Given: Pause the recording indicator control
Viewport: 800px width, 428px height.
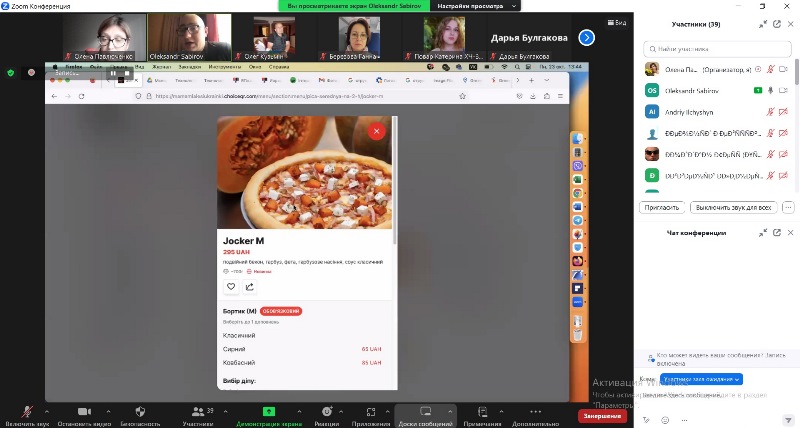Looking at the screenshot, I should pyautogui.click(x=113, y=73).
